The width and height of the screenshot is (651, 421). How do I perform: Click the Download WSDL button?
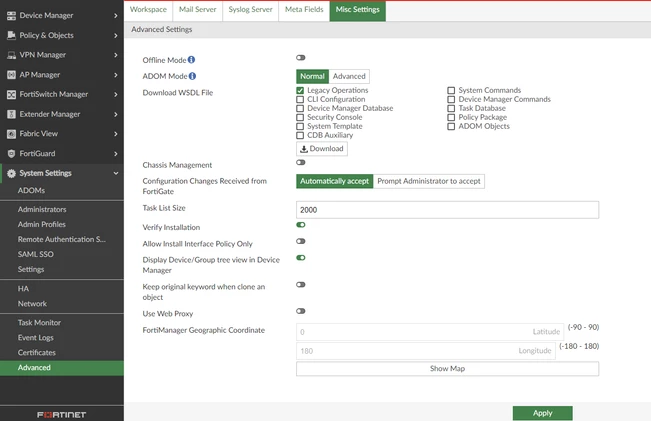coord(322,149)
